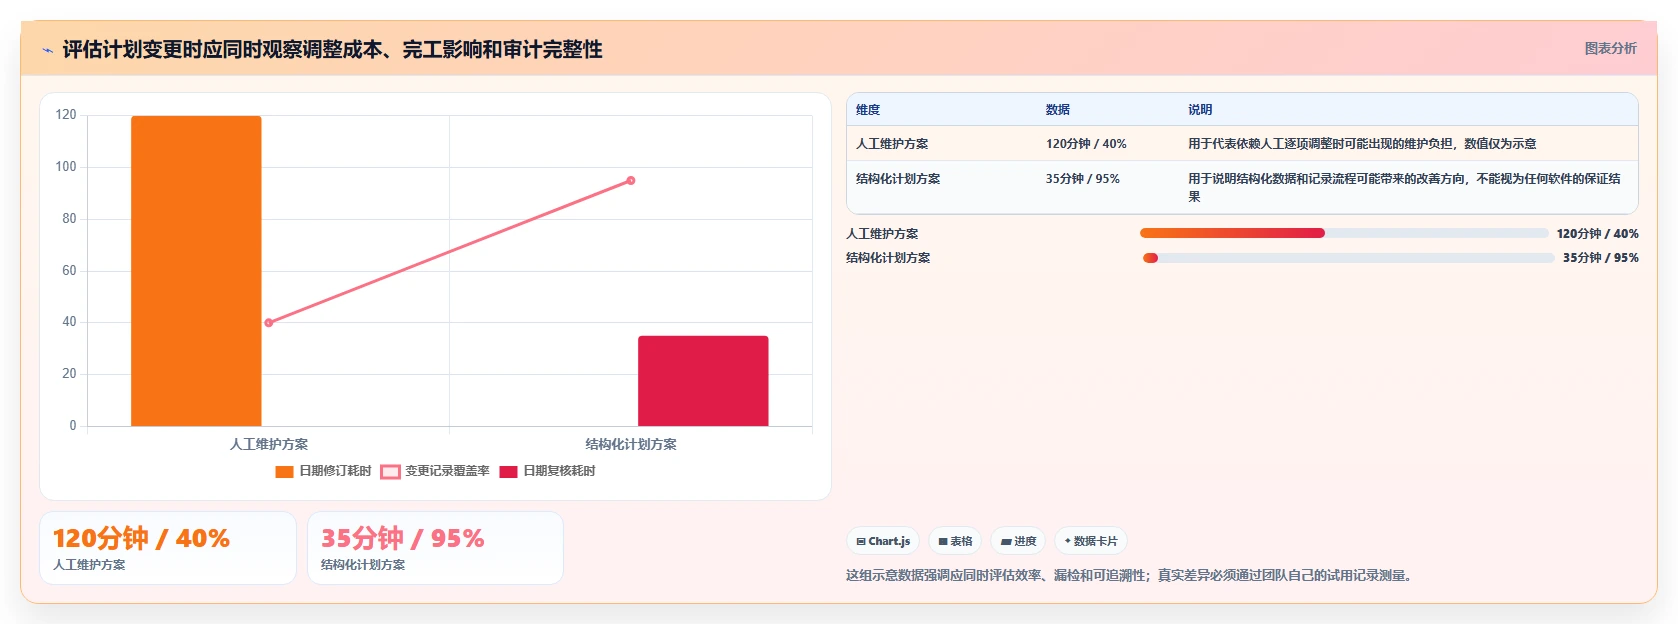Click the 图表分析 label in header

coord(1610,48)
